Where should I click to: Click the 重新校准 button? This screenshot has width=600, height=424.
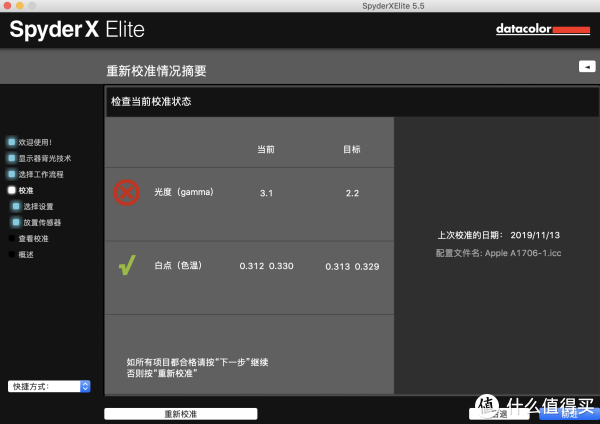pyautogui.click(x=181, y=414)
